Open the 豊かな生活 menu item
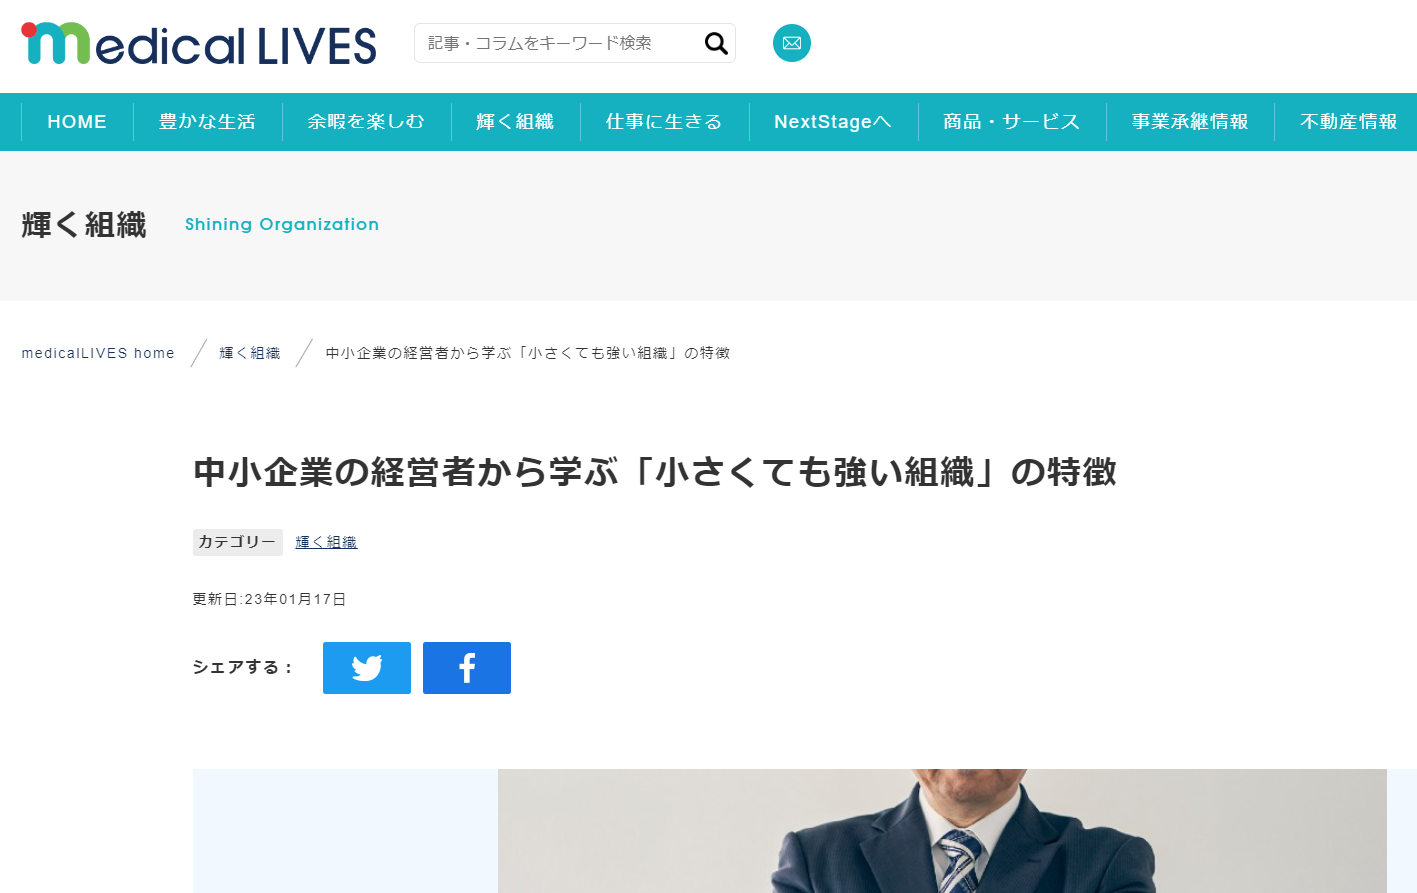 pos(207,122)
